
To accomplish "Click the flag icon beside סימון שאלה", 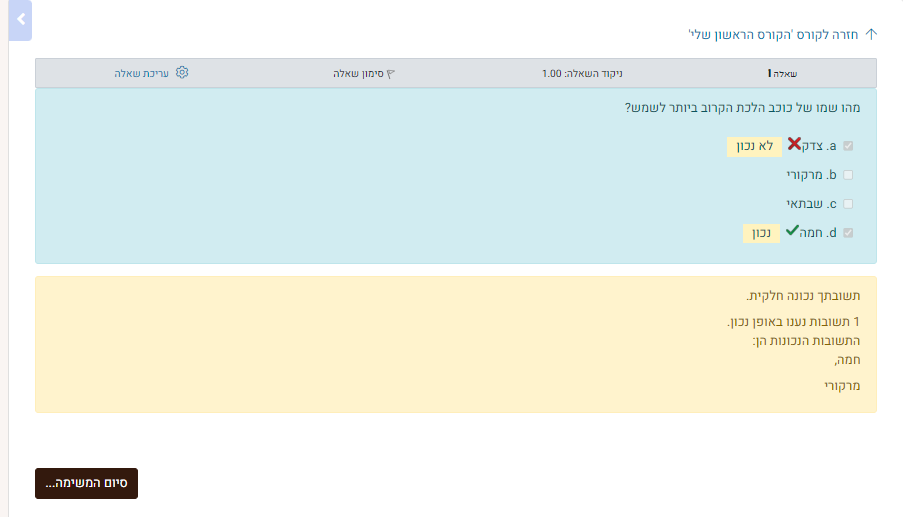I will click(390, 74).
